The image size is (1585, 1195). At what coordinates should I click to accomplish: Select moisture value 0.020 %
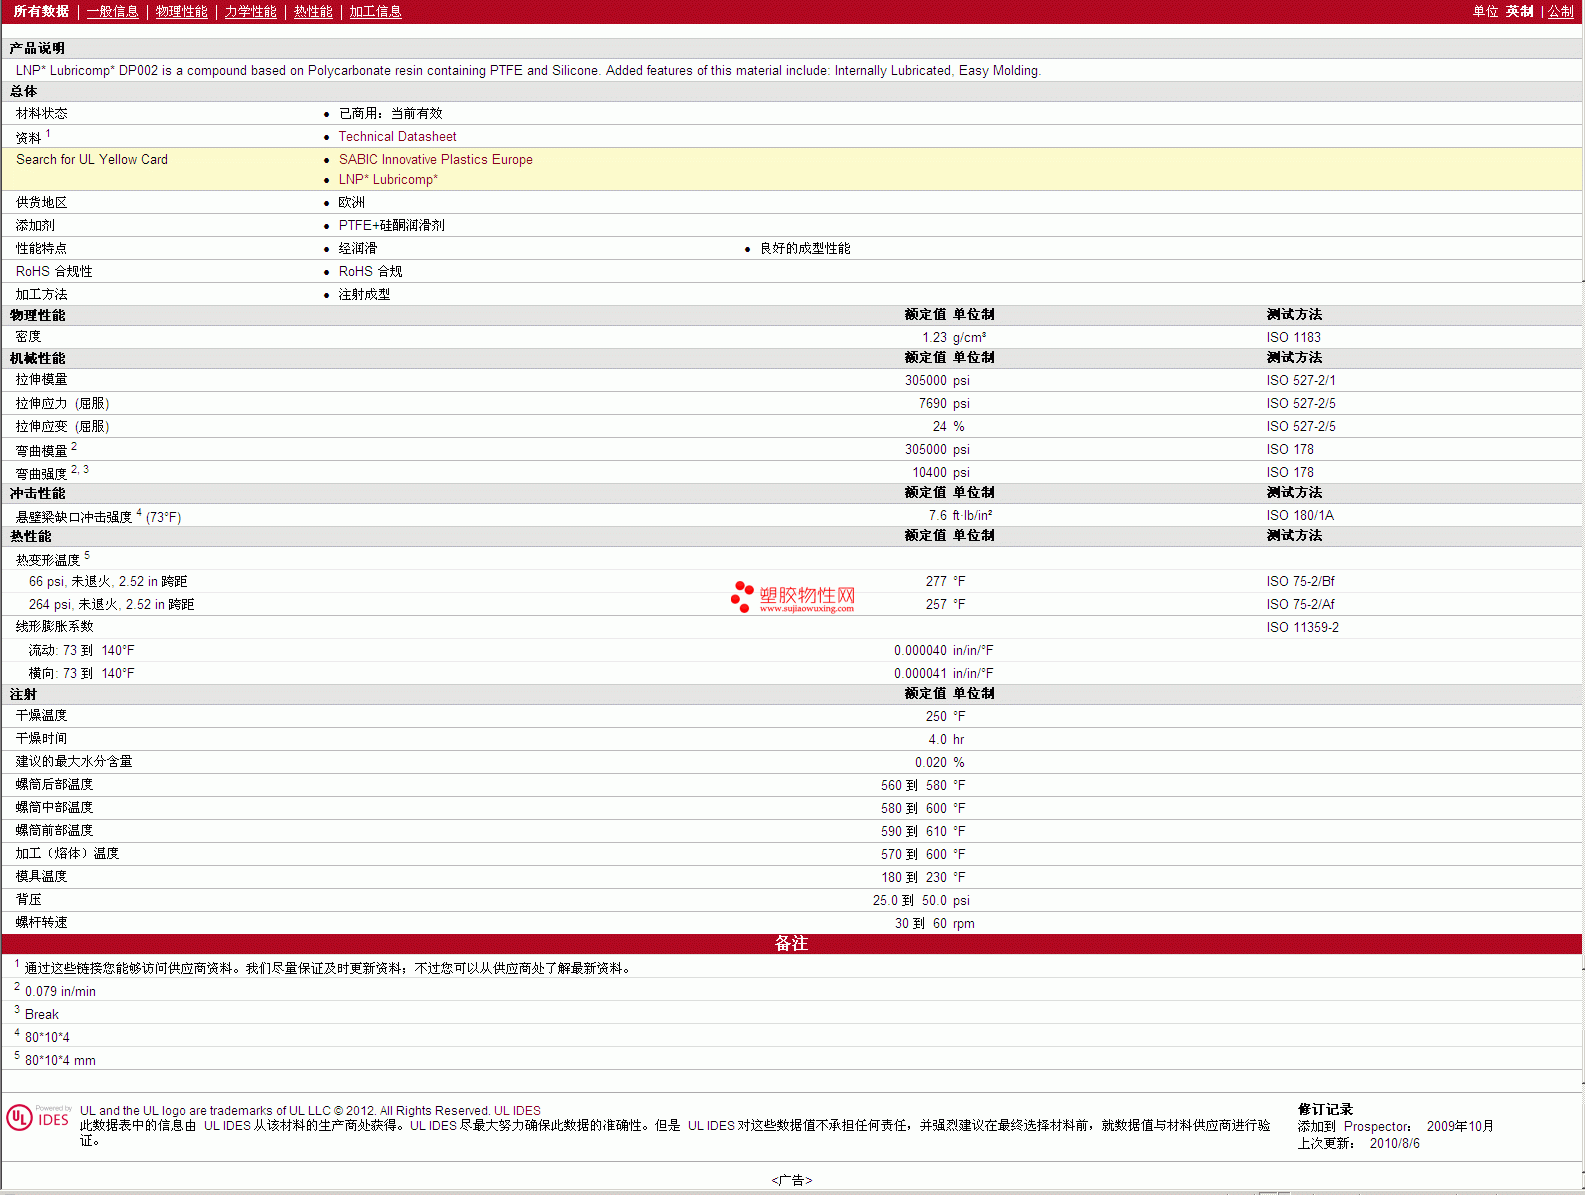click(940, 762)
